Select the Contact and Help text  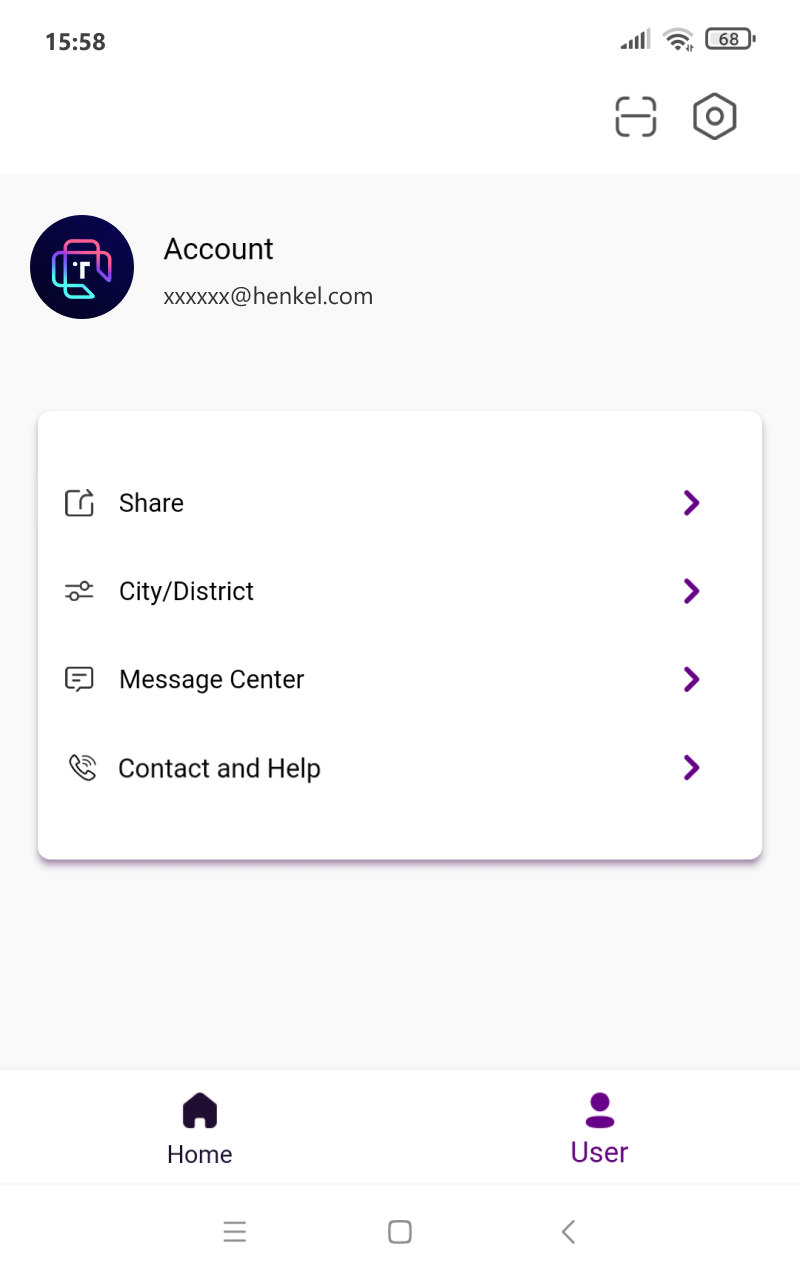(219, 768)
